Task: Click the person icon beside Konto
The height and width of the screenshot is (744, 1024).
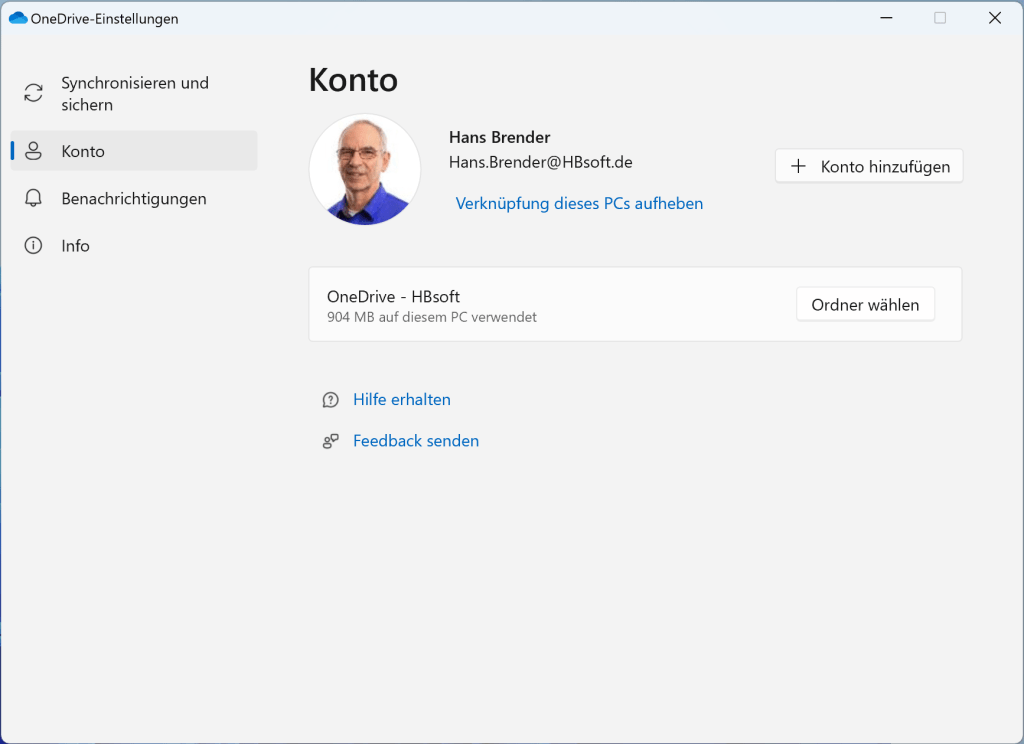Action: point(33,151)
